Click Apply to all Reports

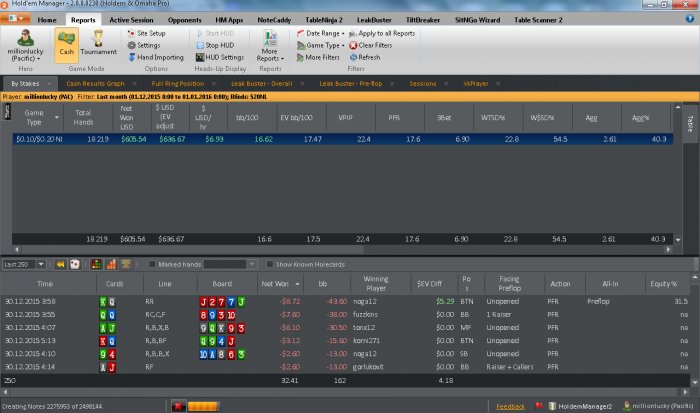pyautogui.click(x=382, y=33)
